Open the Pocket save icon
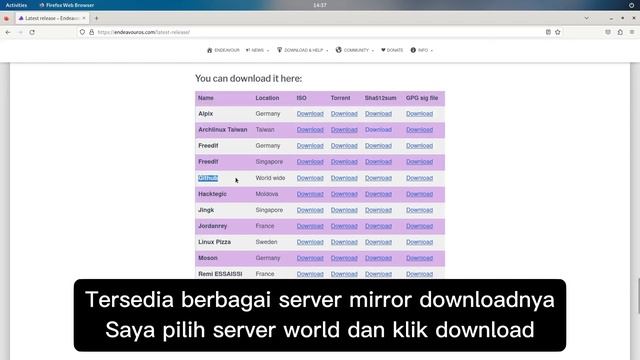The image size is (640, 360). click(x=608, y=32)
